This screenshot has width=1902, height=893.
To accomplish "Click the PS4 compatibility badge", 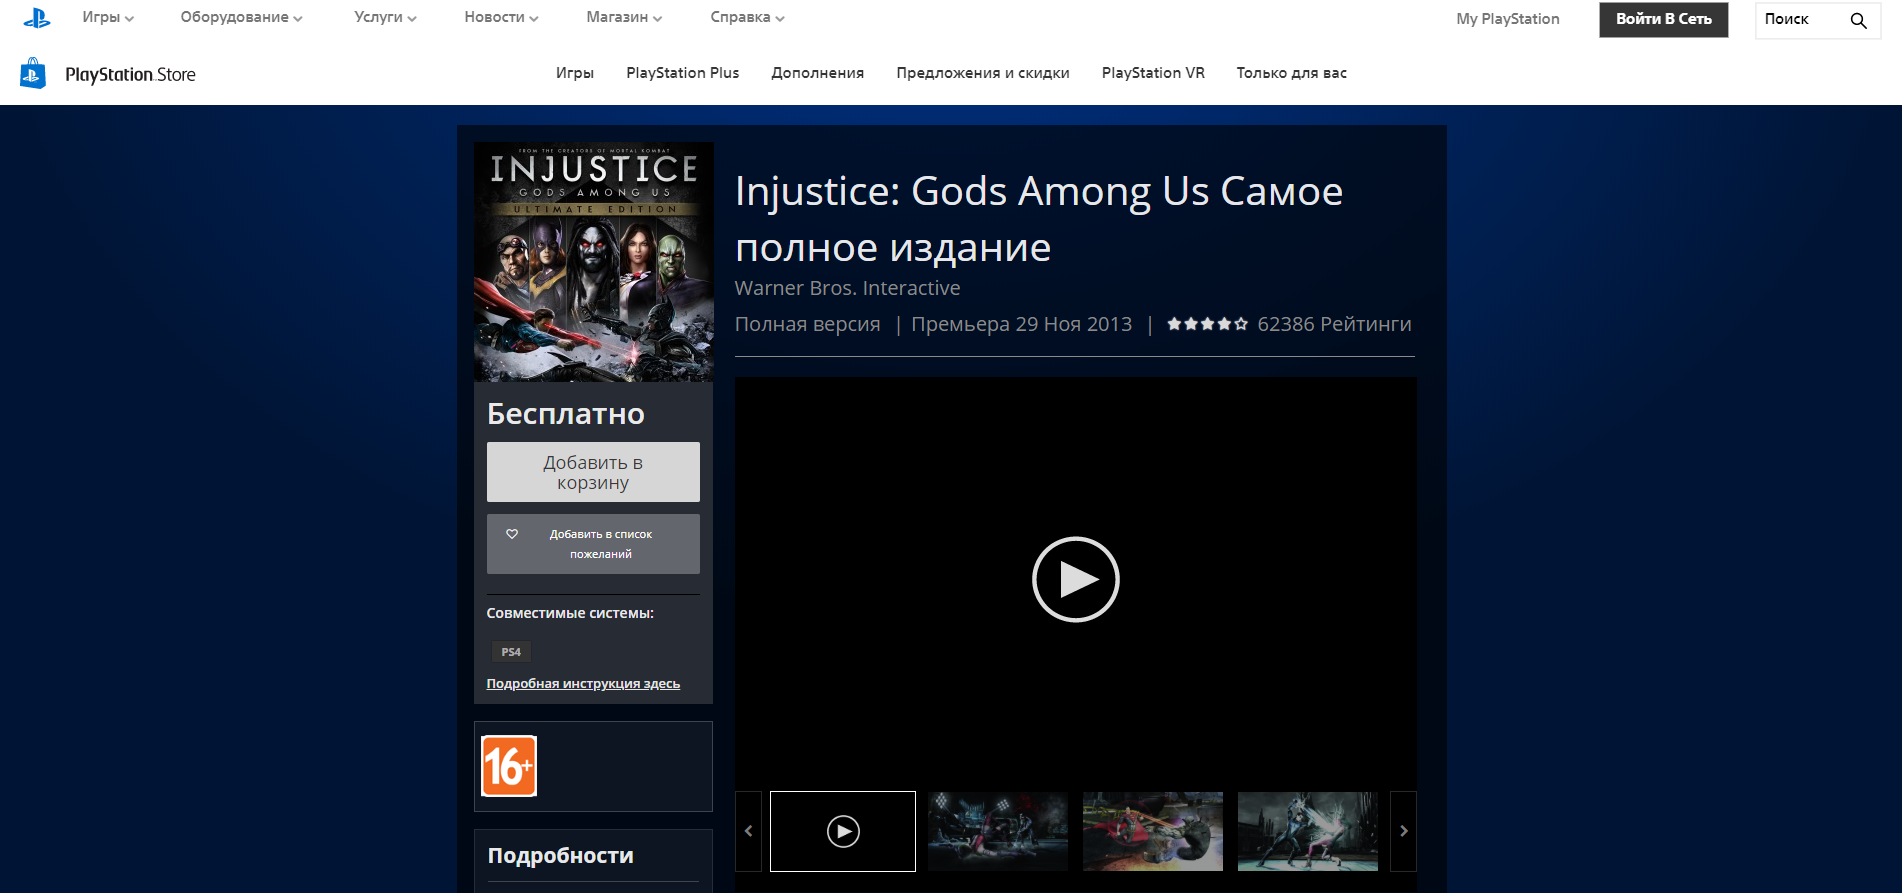I will 511,652.
